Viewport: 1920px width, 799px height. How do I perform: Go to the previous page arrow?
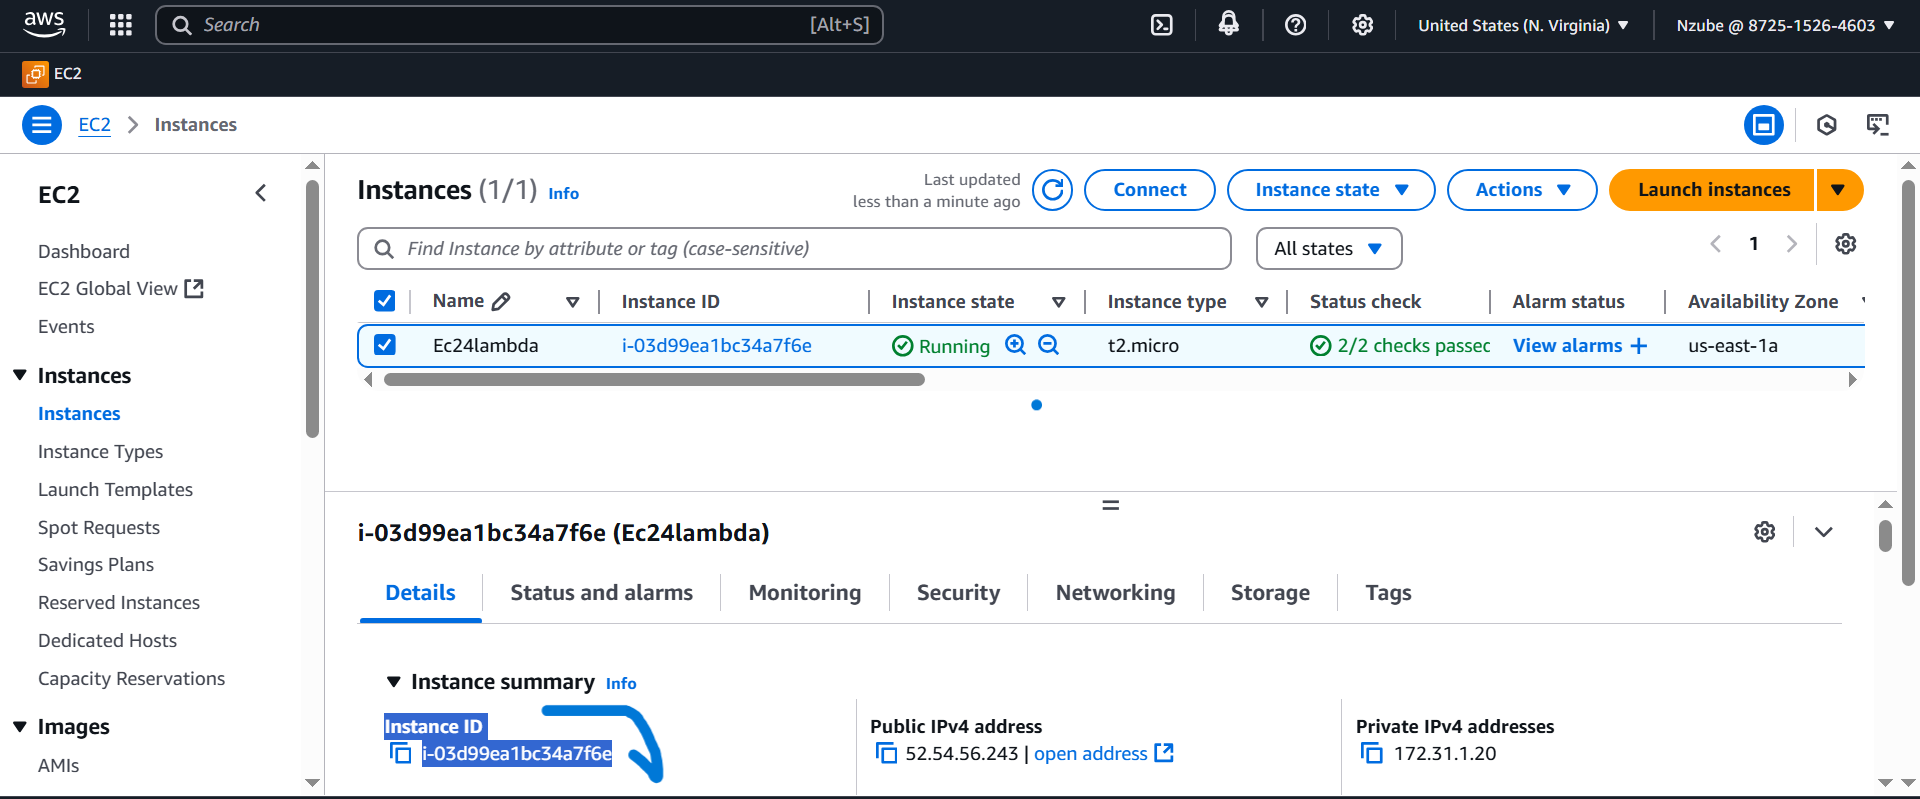pyautogui.click(x=1716, y=244)
